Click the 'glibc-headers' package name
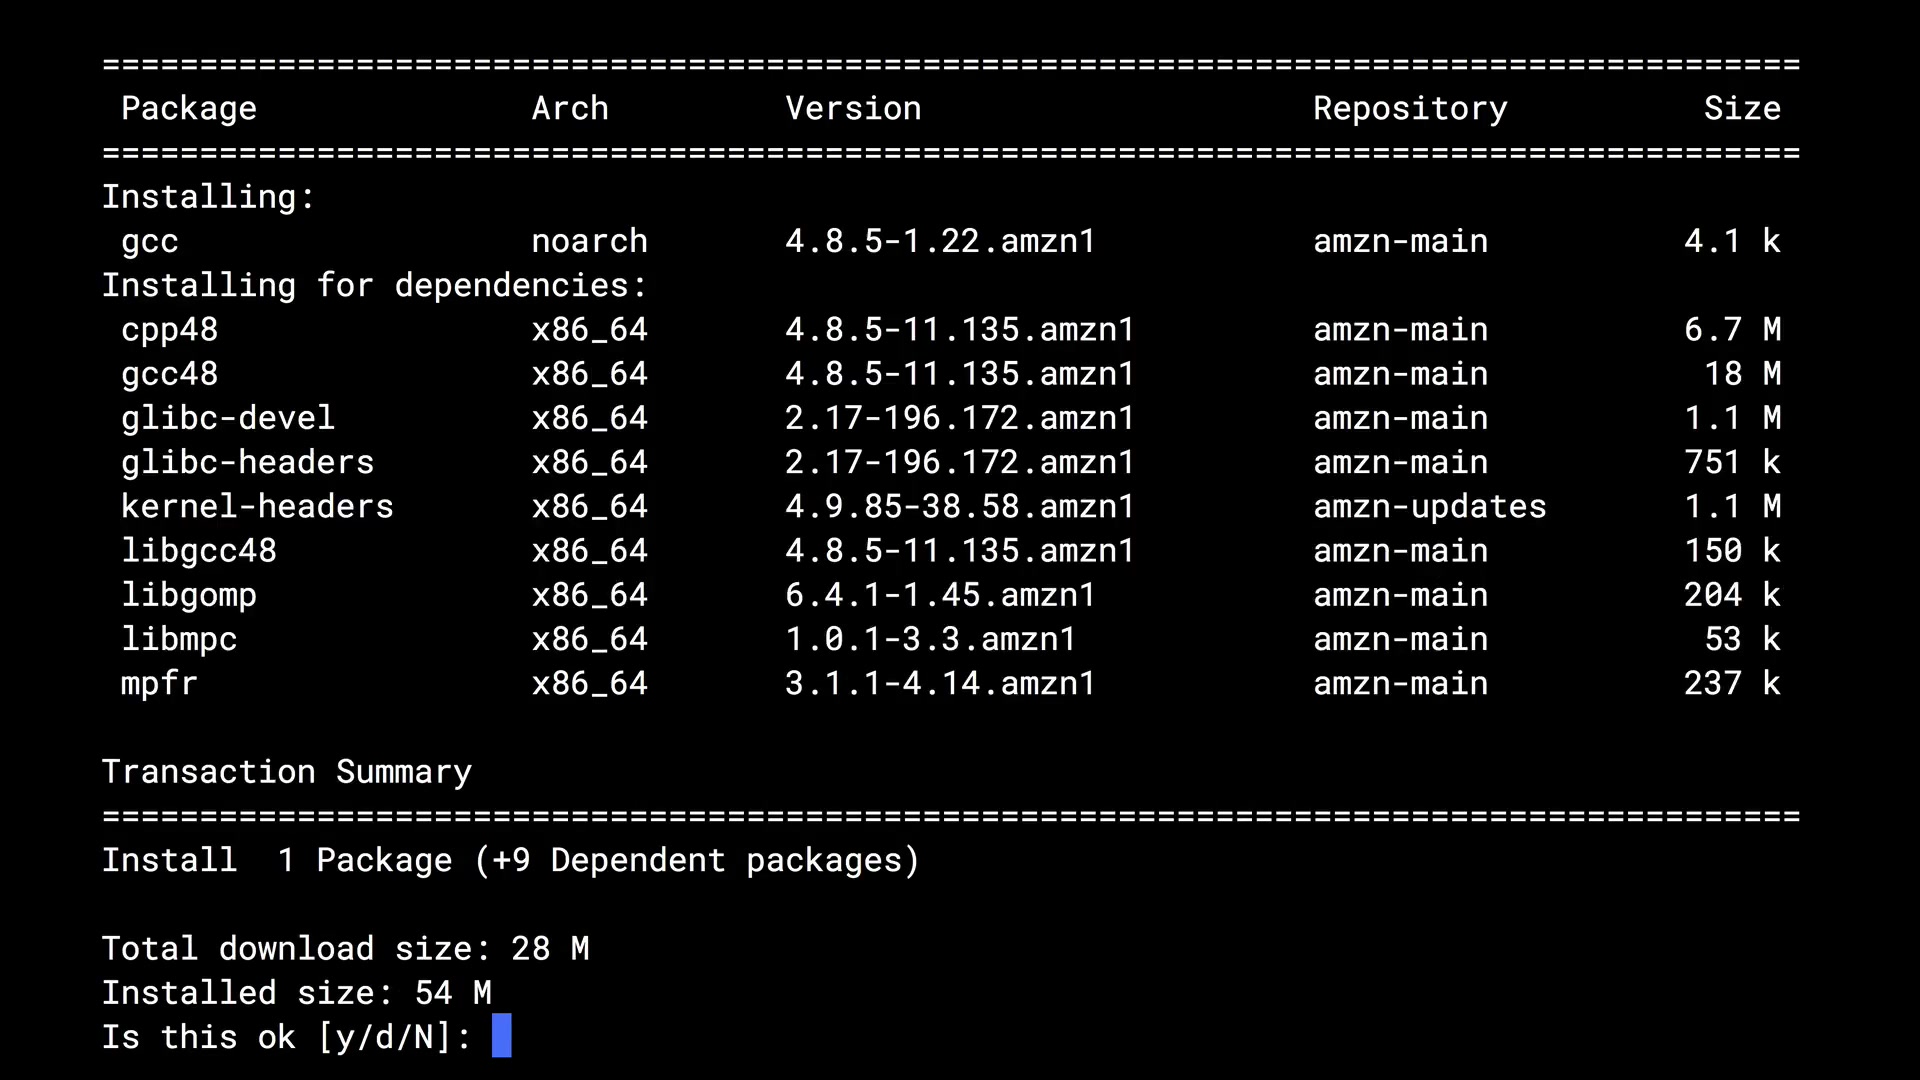The height and width of the screenshot is (1080, 1920). 247,462
